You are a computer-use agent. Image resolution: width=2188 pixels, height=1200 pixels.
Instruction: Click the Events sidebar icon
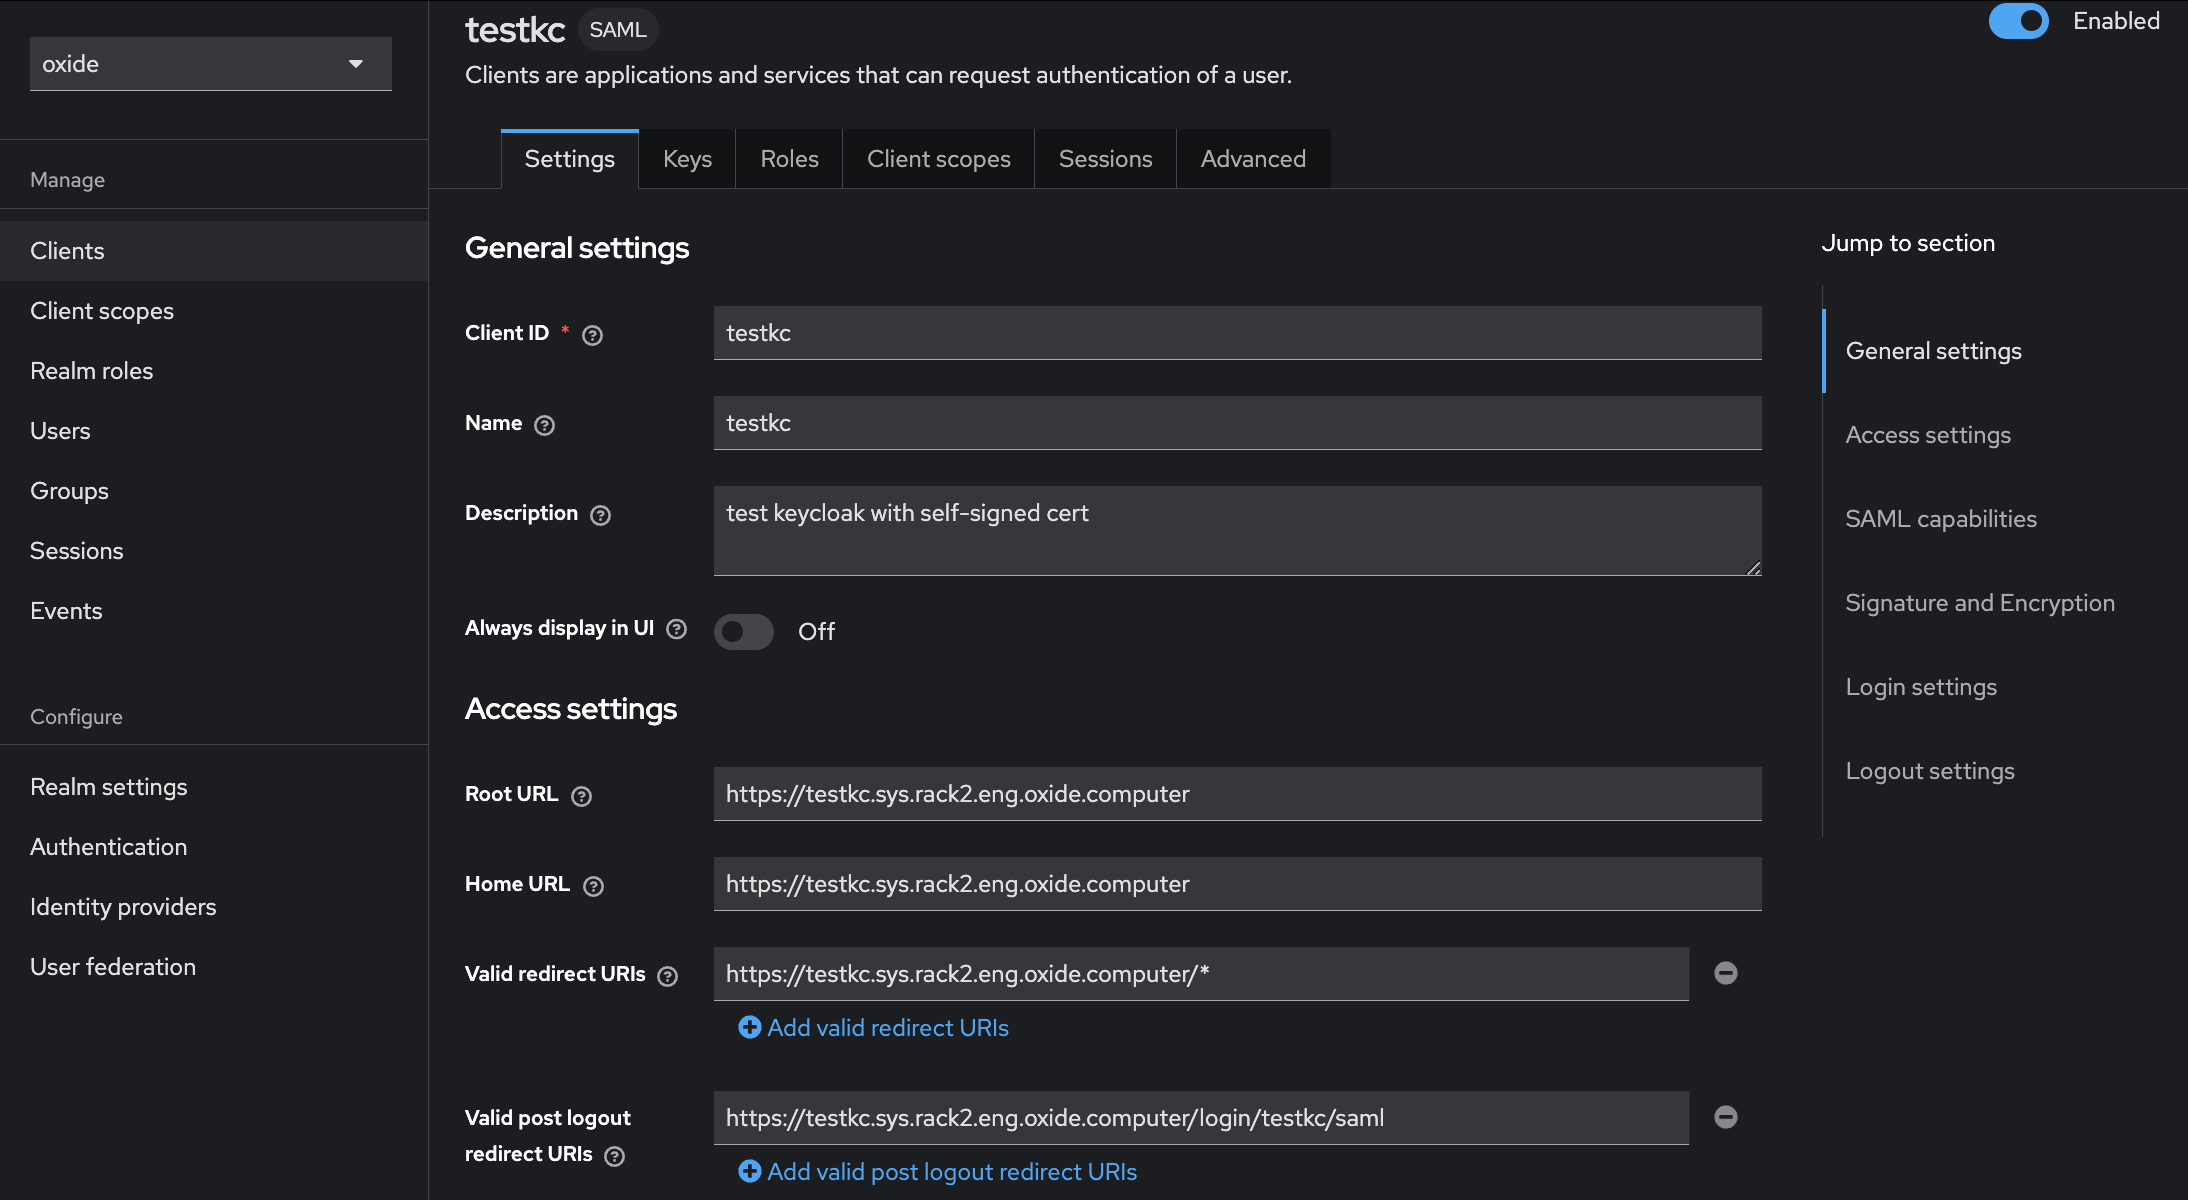65,609
